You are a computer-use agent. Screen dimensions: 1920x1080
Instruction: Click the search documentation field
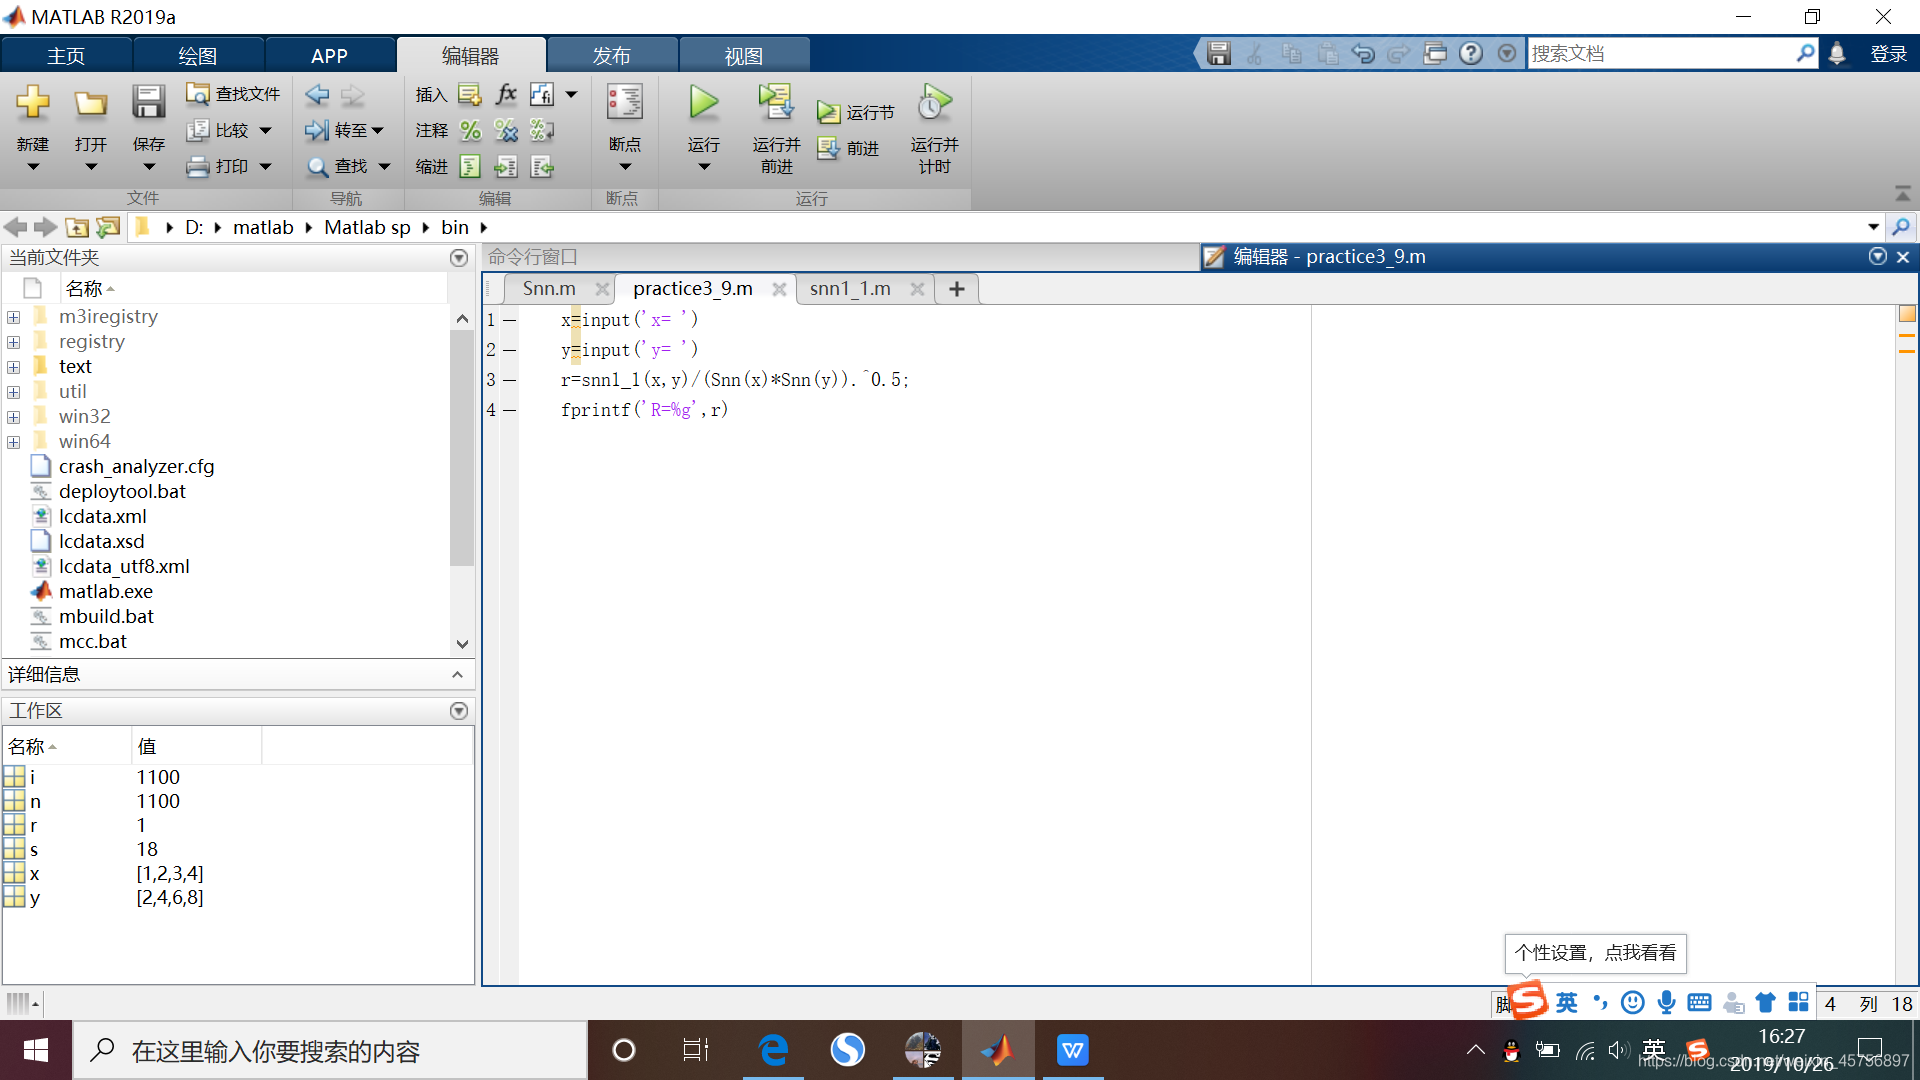pos(1663,54)
